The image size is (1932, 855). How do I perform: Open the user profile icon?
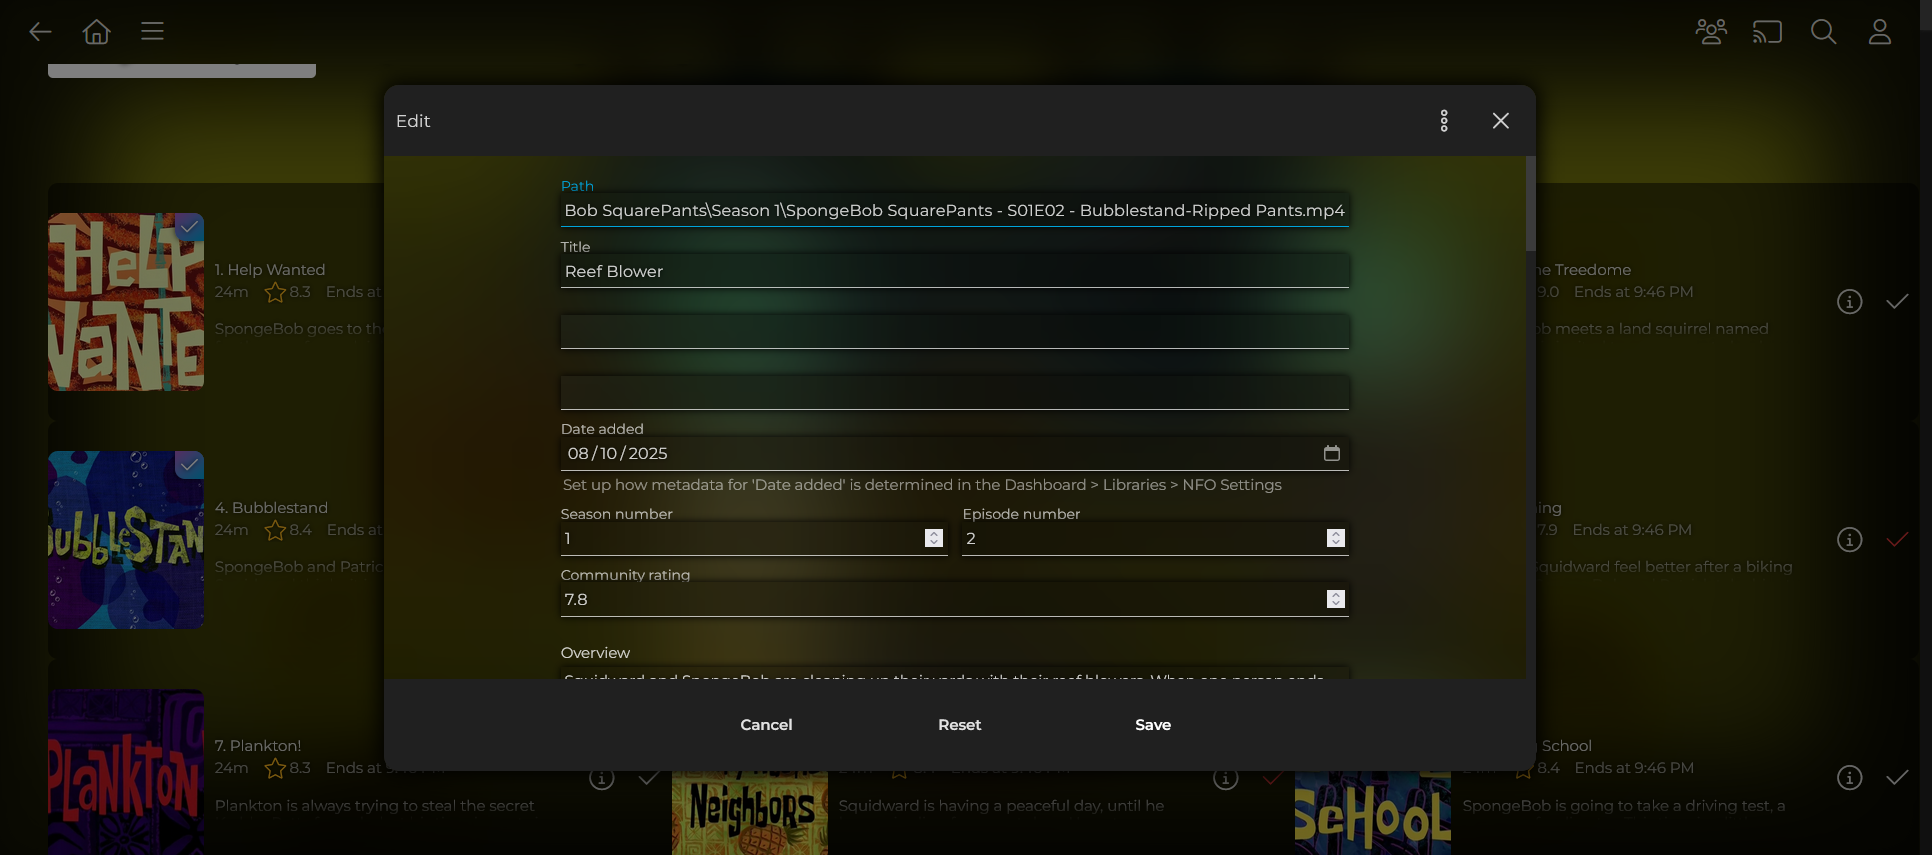(x=1879, y=32)
